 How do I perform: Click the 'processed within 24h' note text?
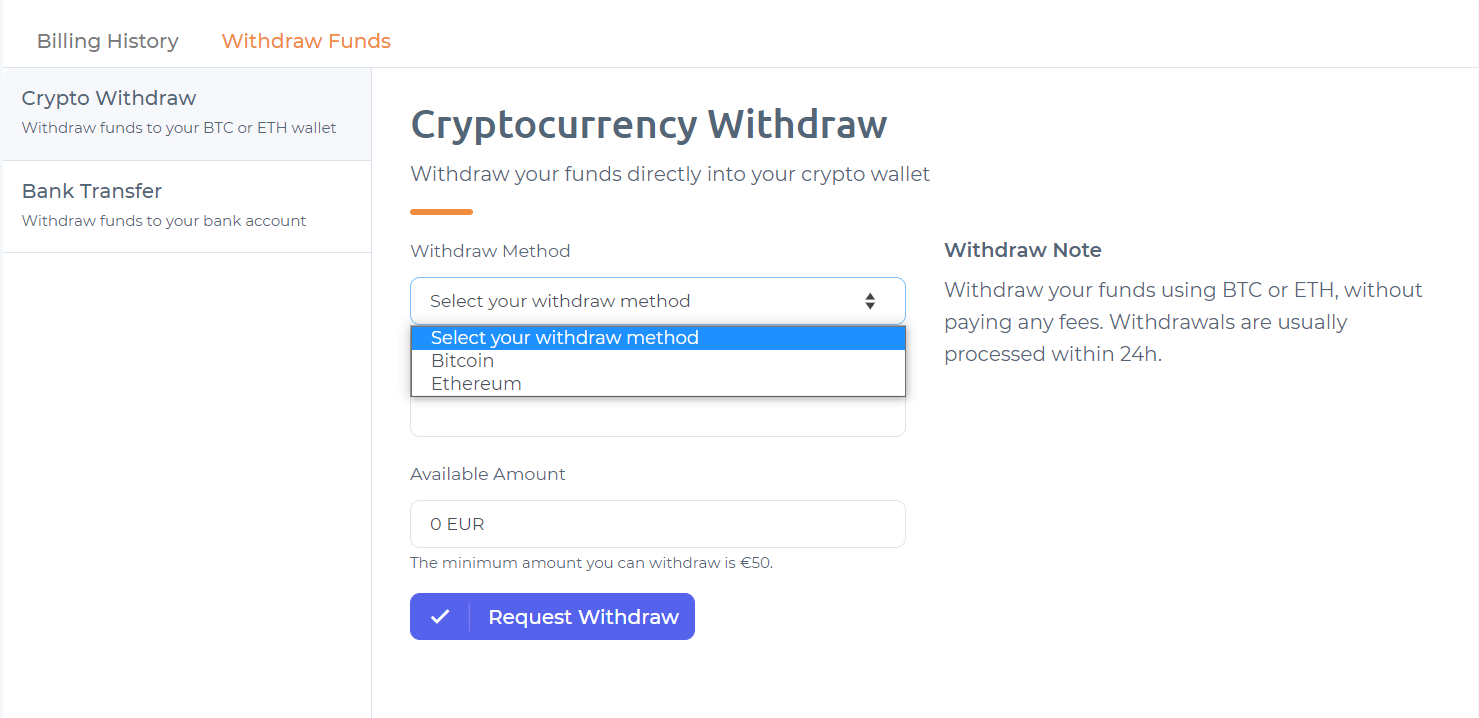(1053, 354)
